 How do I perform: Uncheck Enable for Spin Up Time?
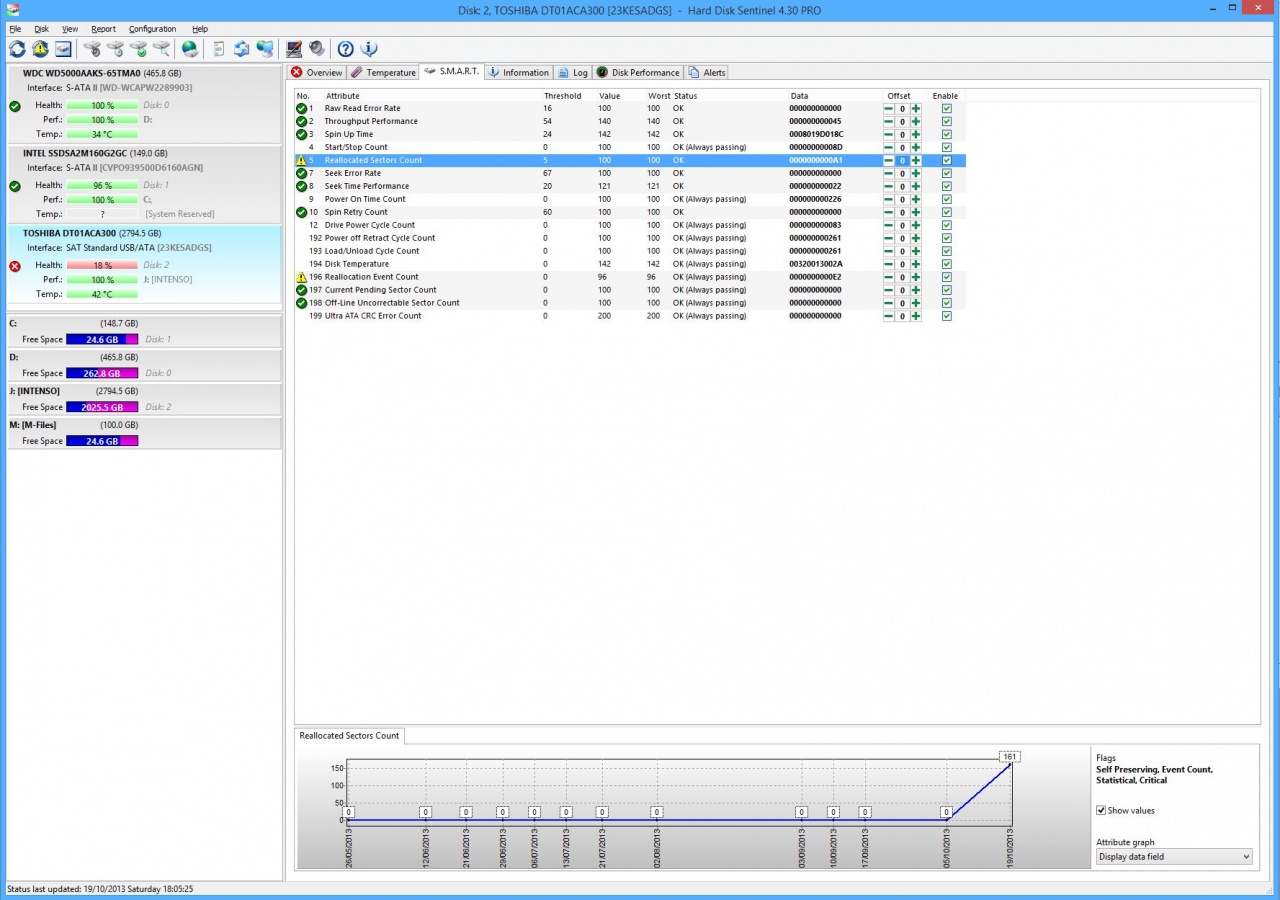946,134
